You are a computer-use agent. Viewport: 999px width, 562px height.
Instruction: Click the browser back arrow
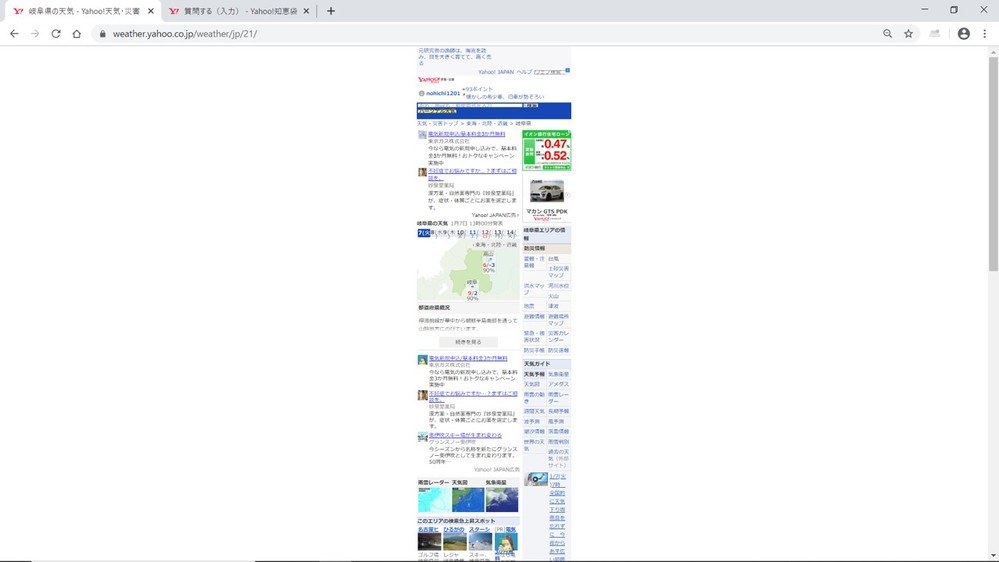coord(14,34)
